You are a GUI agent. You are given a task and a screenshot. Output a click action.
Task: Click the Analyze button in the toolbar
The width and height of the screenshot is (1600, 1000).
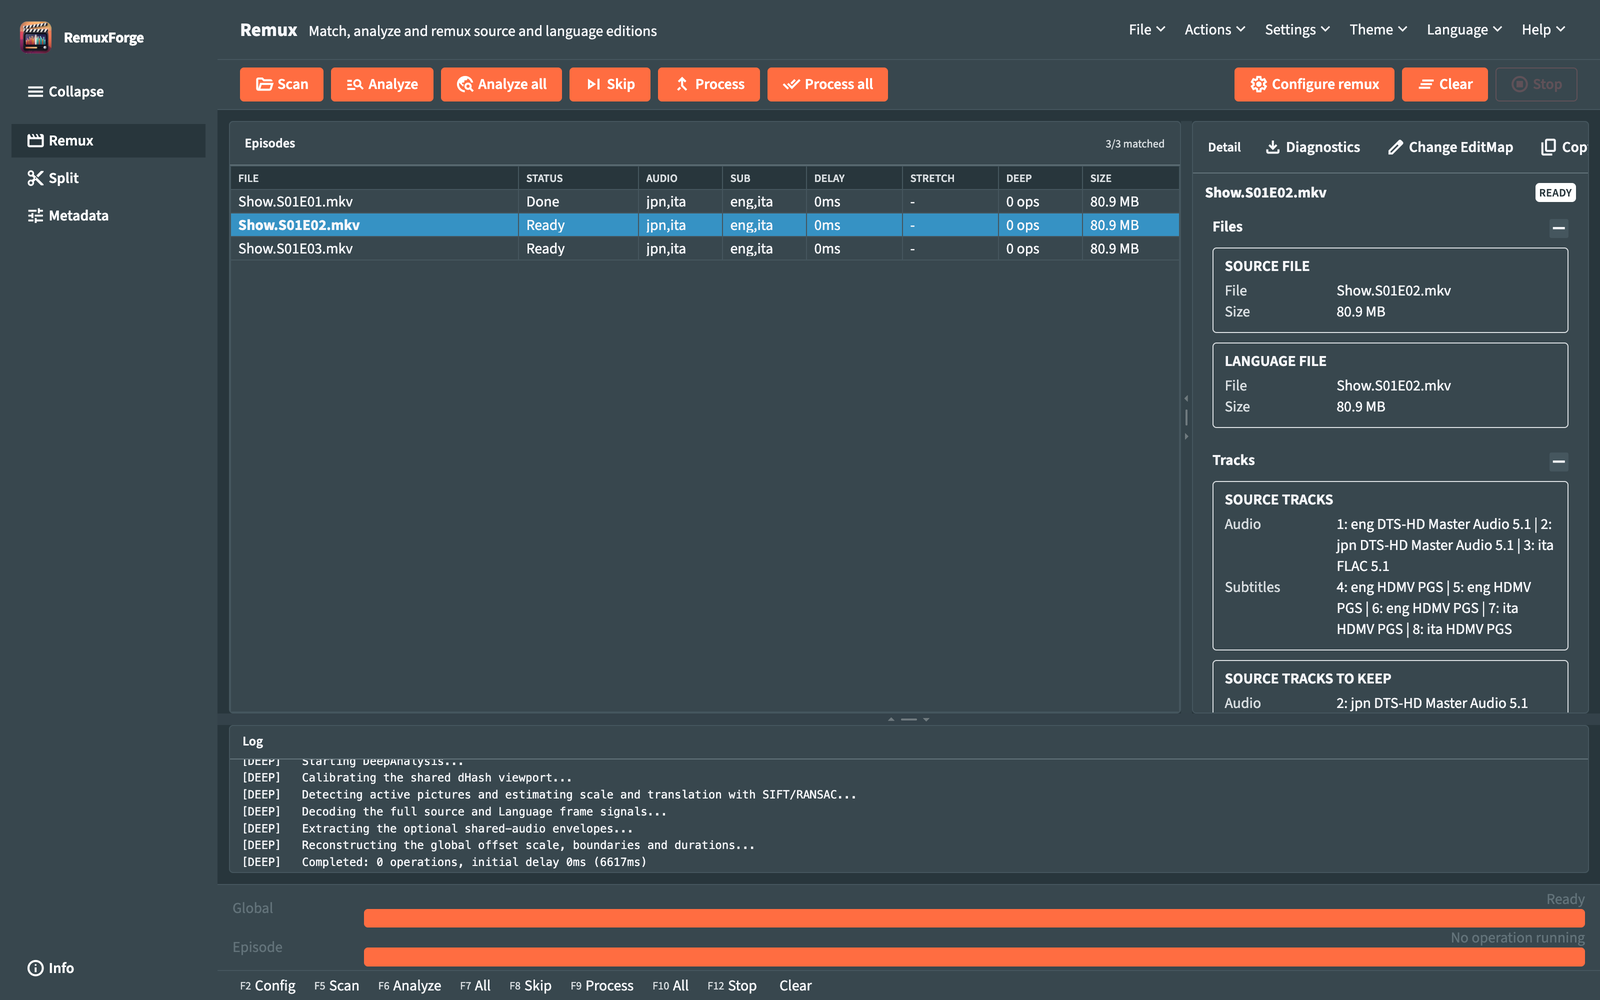(382, 84)
